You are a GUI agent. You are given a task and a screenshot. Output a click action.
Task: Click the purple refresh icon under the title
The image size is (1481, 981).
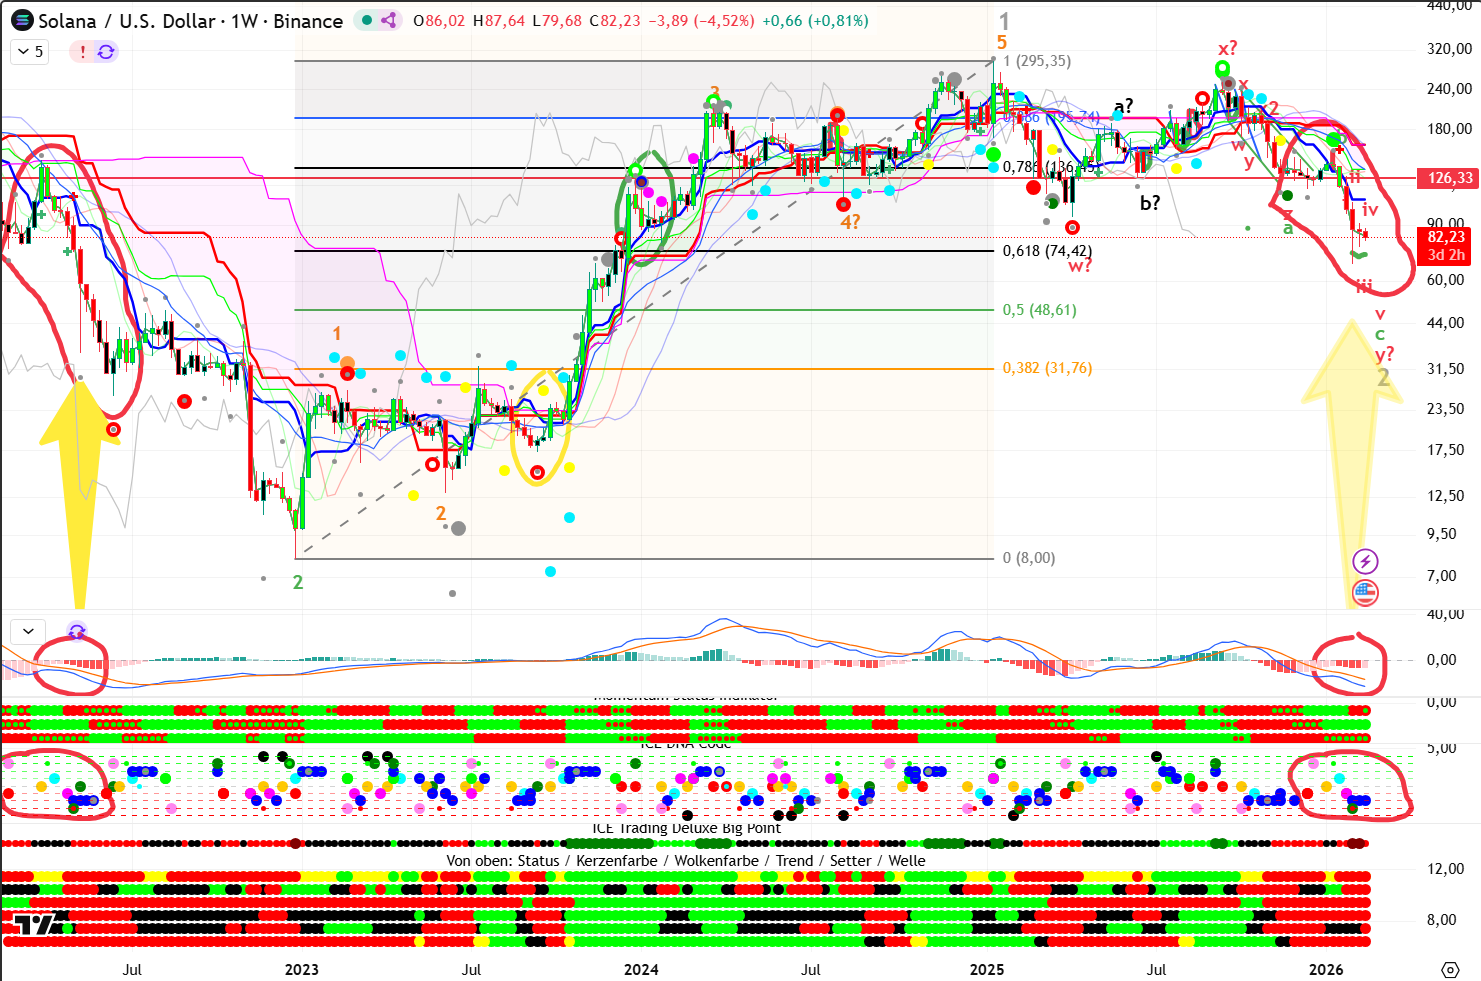click(106, 52)
